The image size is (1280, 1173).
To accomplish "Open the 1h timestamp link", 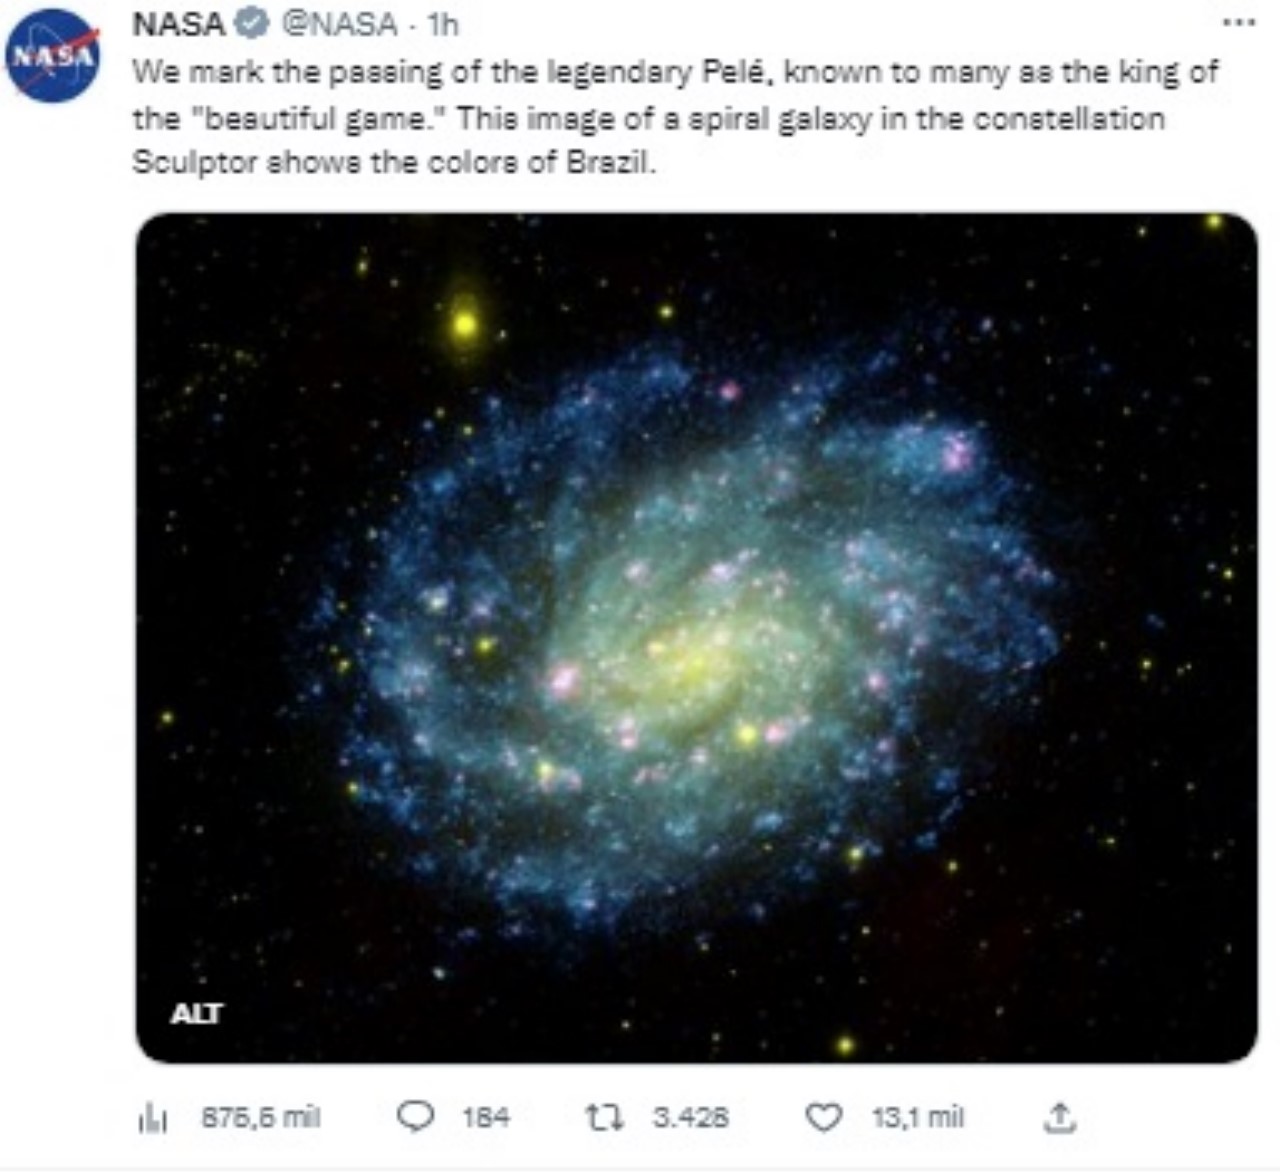I will click(x=442, y=24).
